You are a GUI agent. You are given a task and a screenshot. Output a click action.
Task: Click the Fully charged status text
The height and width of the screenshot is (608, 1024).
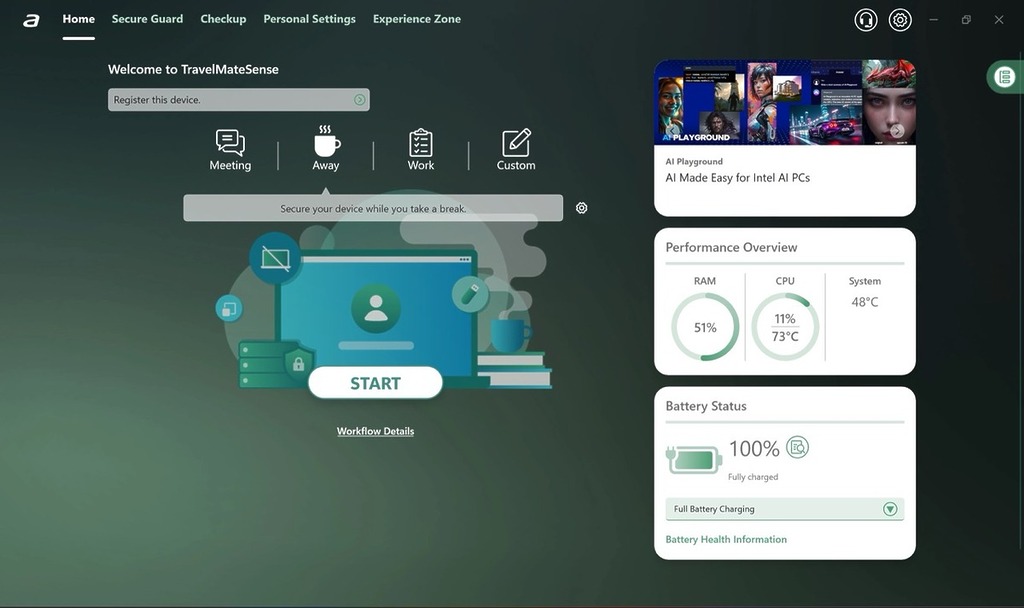pos(753,477)
